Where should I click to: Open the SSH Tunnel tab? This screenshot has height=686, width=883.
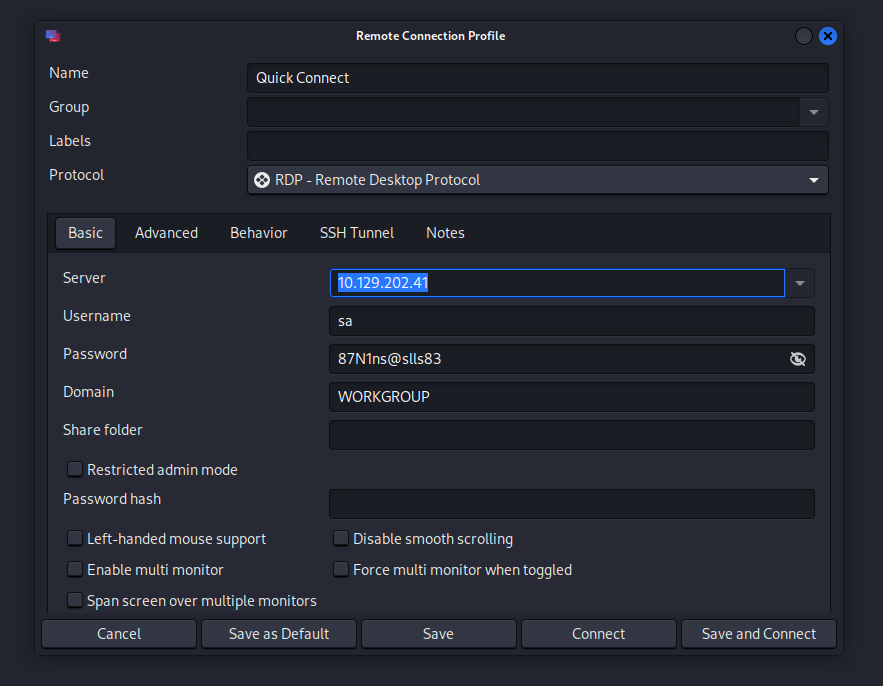pyautogui.click(x=357, y=233)
